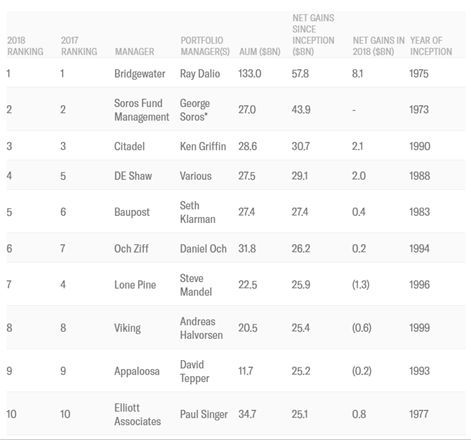This screenshot has height=440, width=471.
Task: Click NET GAINS IN 2018 header
Action: tap(379, 46)
